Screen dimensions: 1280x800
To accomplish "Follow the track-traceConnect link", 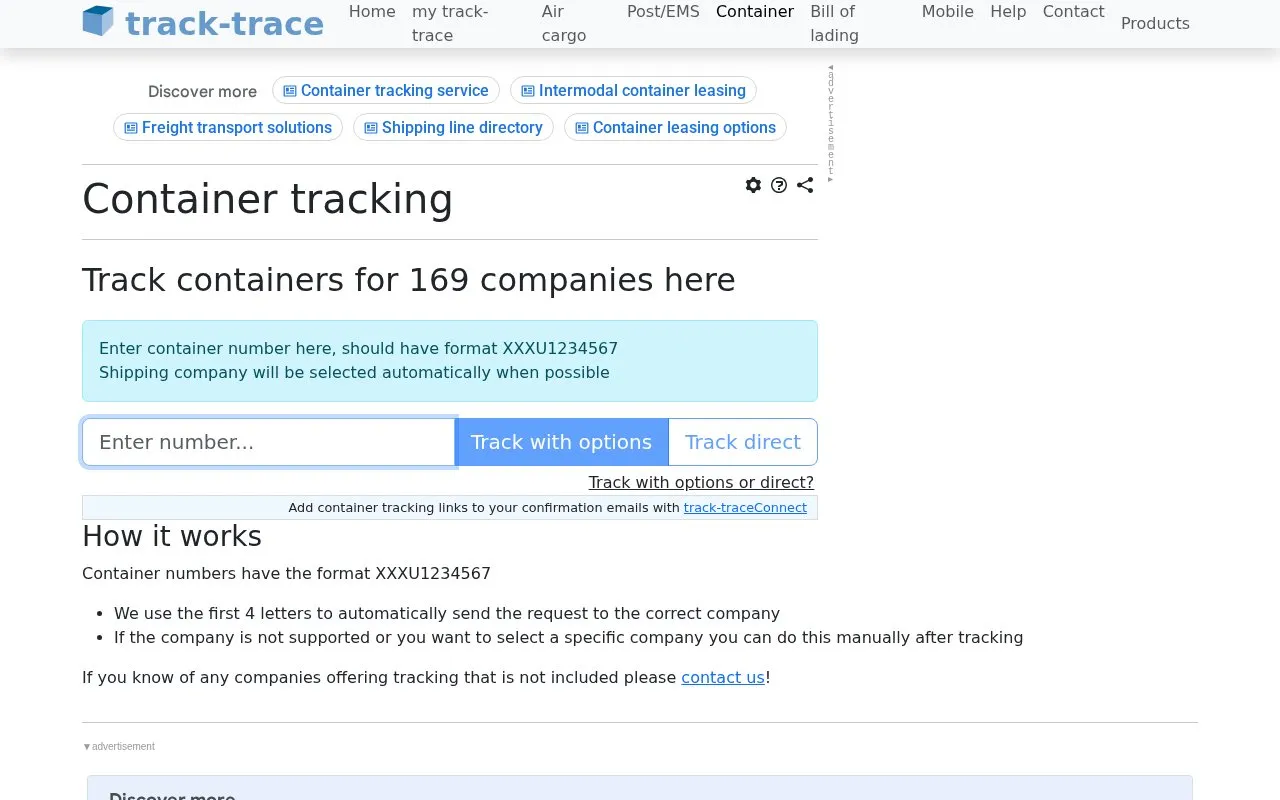I will [745, 507].
